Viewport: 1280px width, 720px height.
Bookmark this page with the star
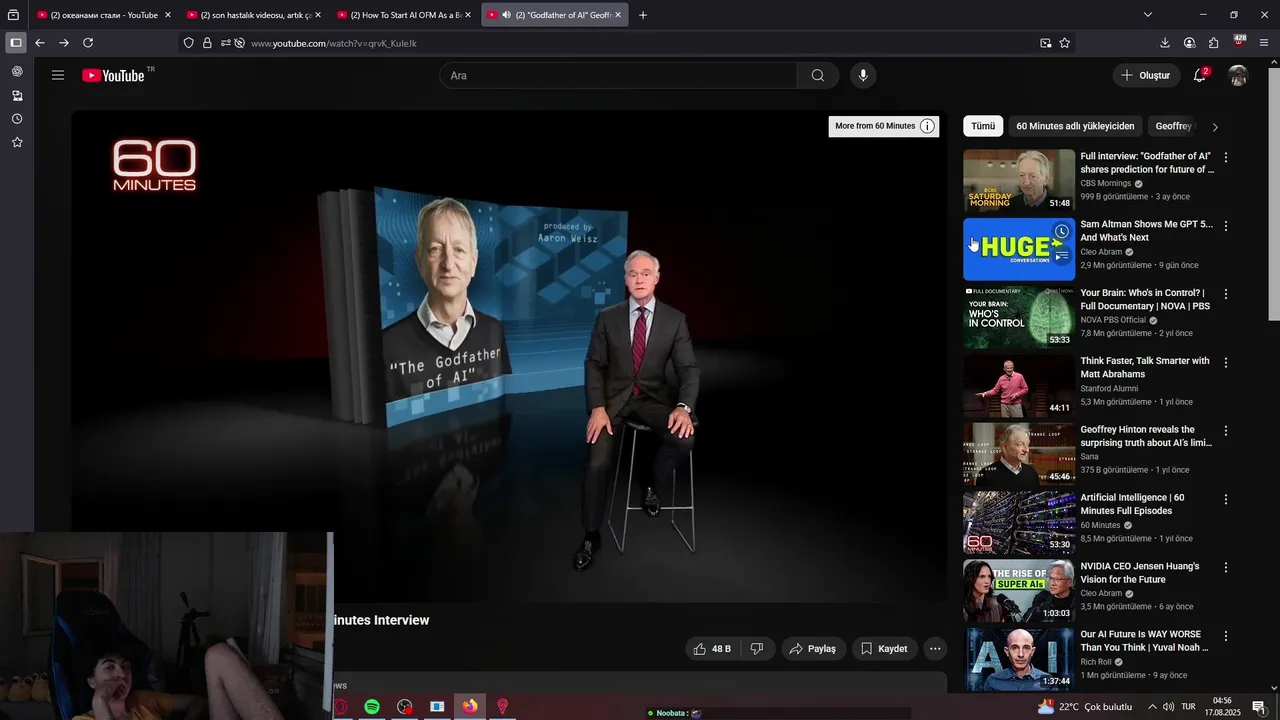click(1065, 43)
